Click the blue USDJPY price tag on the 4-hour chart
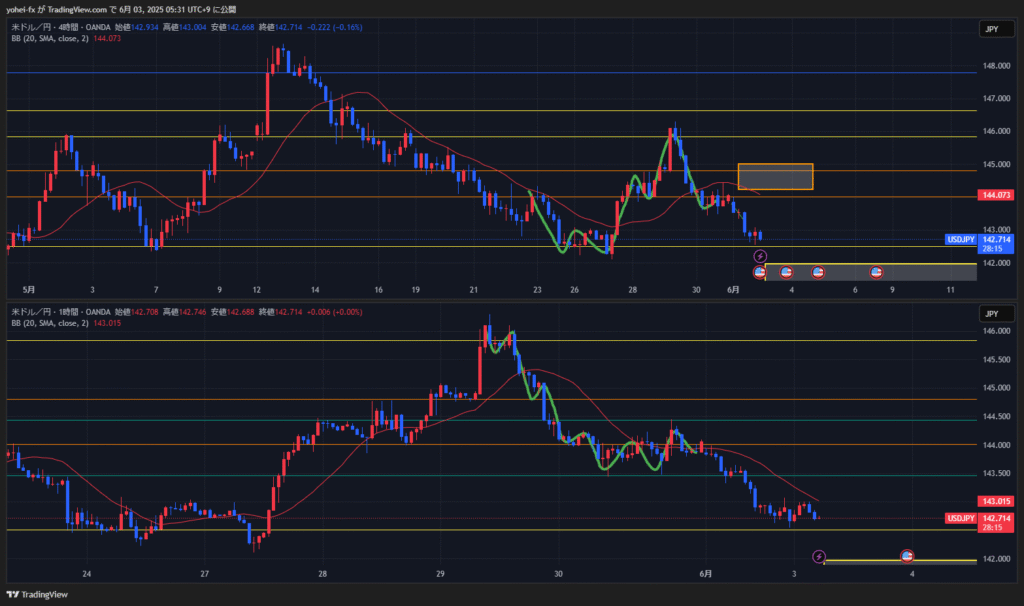Screen dimensions: 1024x606 [961, 240]
